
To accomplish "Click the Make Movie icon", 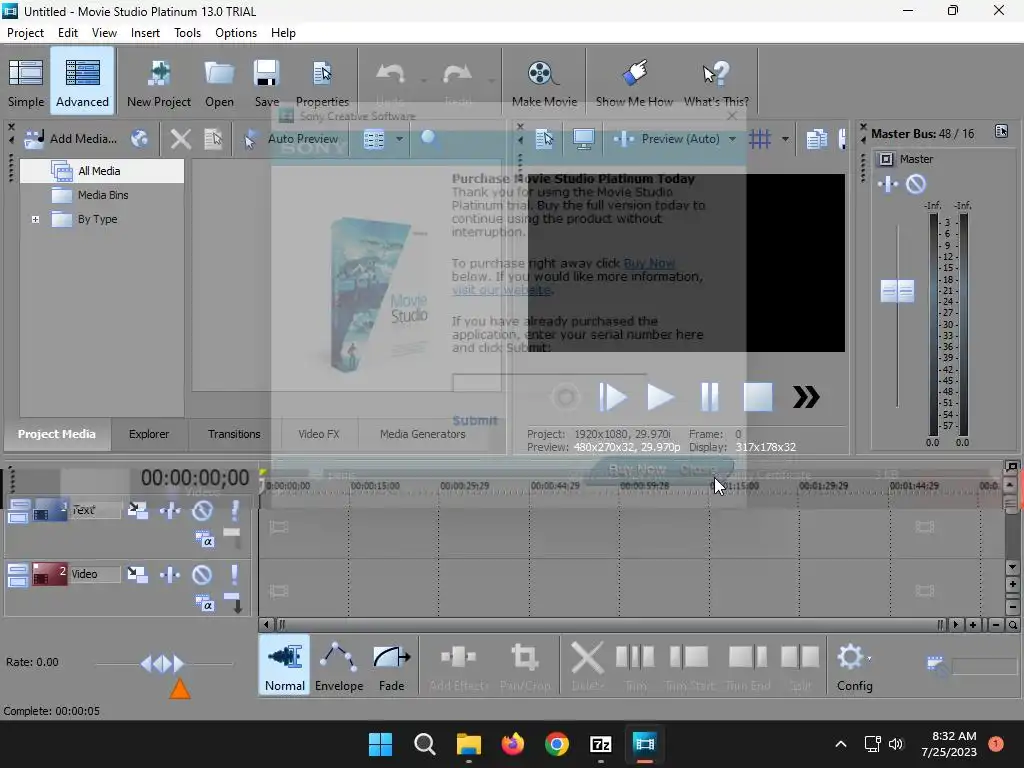I will 544,82.
